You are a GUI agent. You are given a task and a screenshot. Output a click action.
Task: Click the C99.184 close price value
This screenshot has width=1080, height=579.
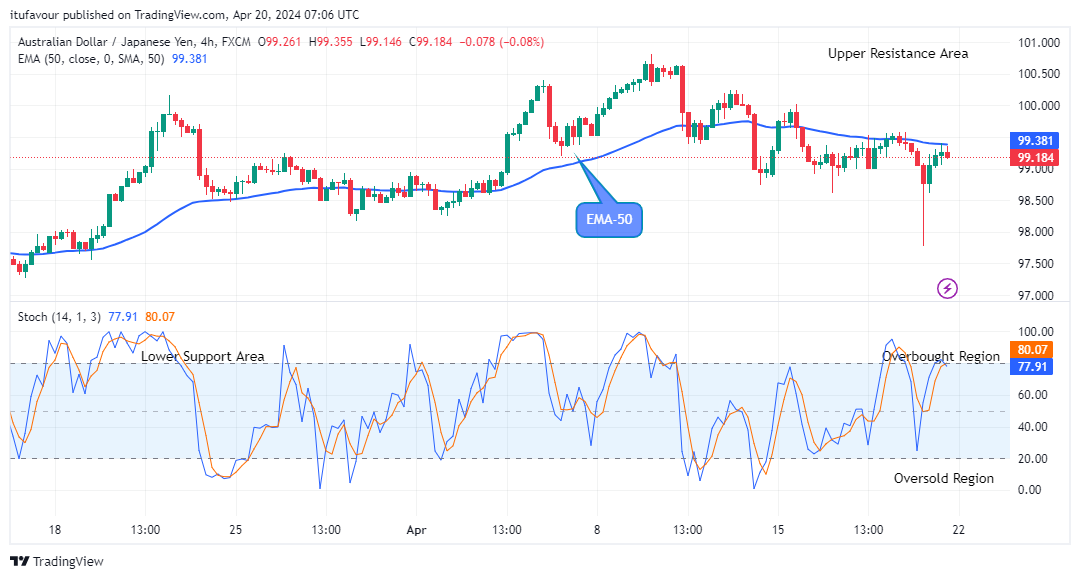(430, 42)
